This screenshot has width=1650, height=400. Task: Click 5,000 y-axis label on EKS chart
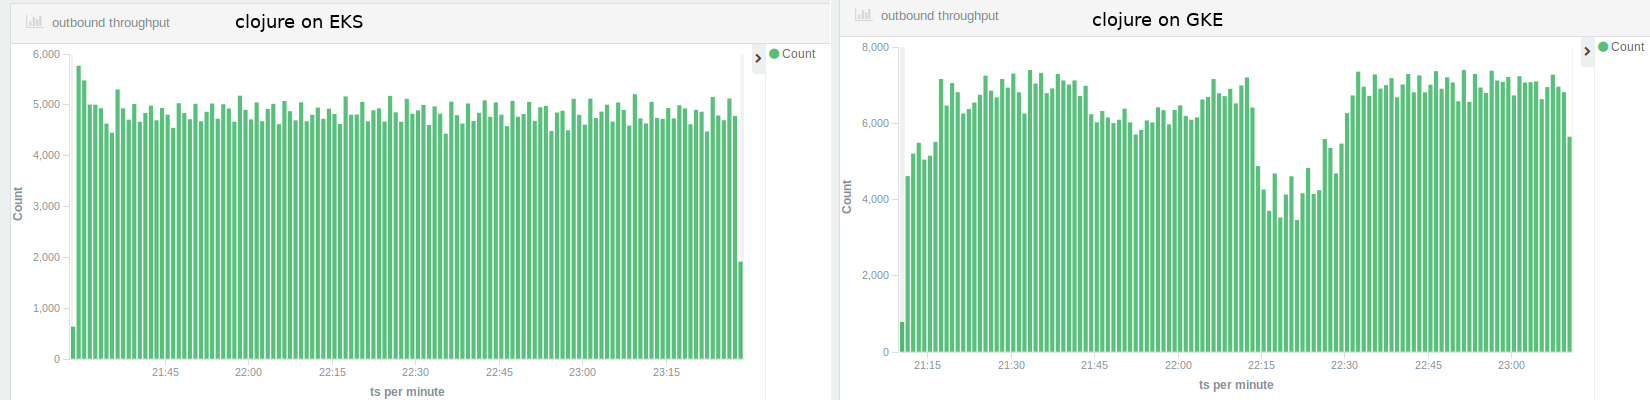pos(46,104)
